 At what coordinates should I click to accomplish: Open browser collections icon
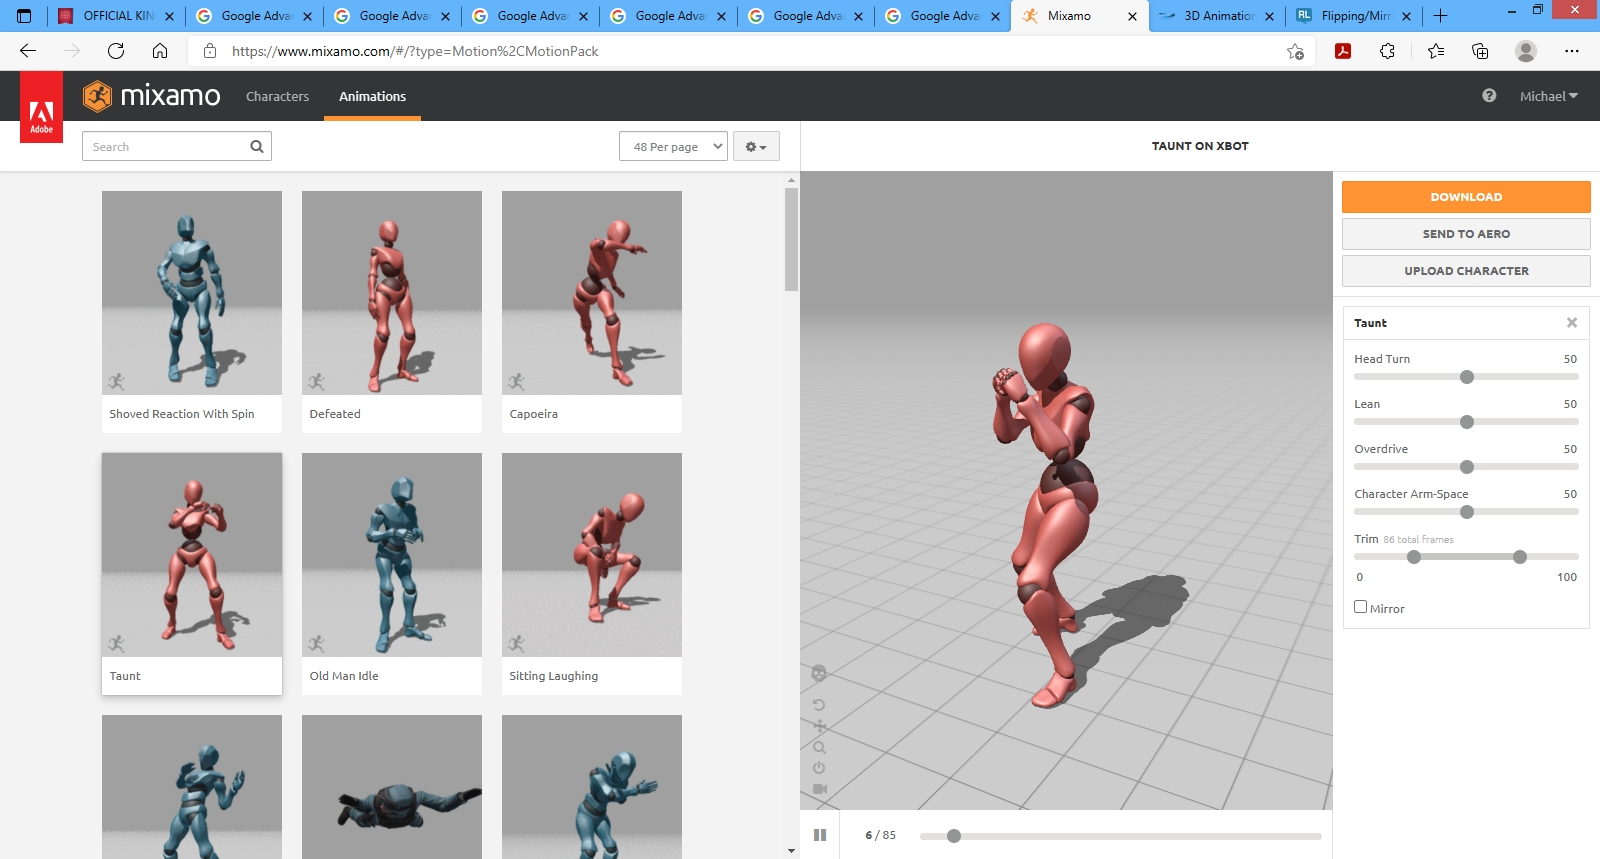pos(1480,51)
